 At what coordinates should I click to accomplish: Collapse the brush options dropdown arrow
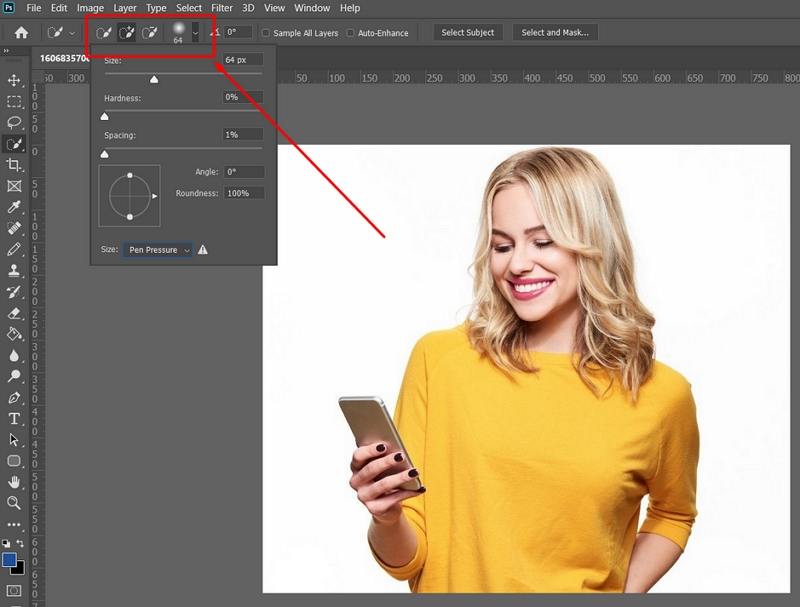[x=195, y=33]
